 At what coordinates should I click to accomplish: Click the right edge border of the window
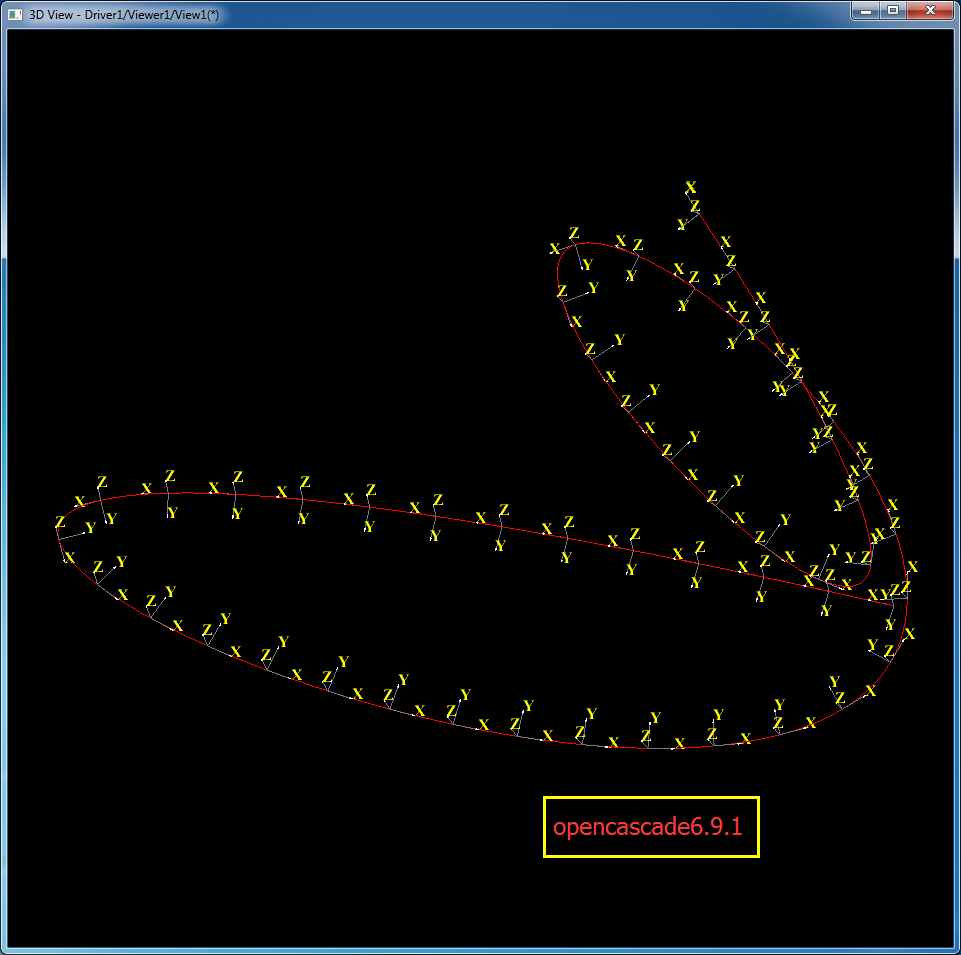coord(957,500)
